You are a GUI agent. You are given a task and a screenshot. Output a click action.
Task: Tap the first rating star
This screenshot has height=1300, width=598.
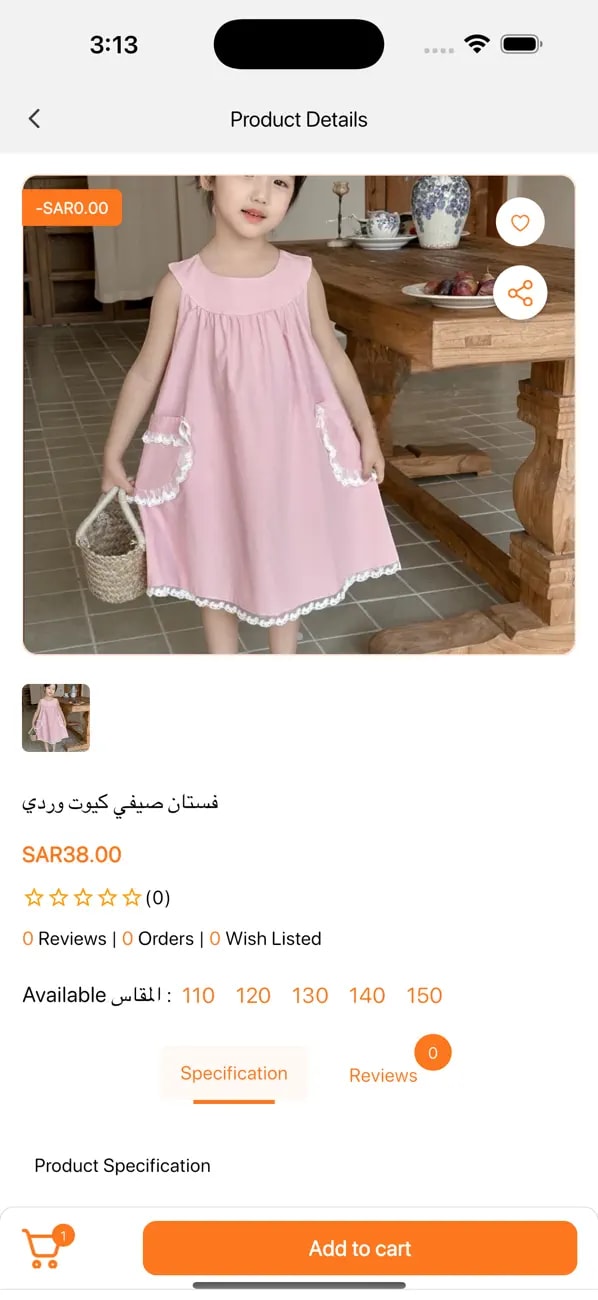pos(34,898)
